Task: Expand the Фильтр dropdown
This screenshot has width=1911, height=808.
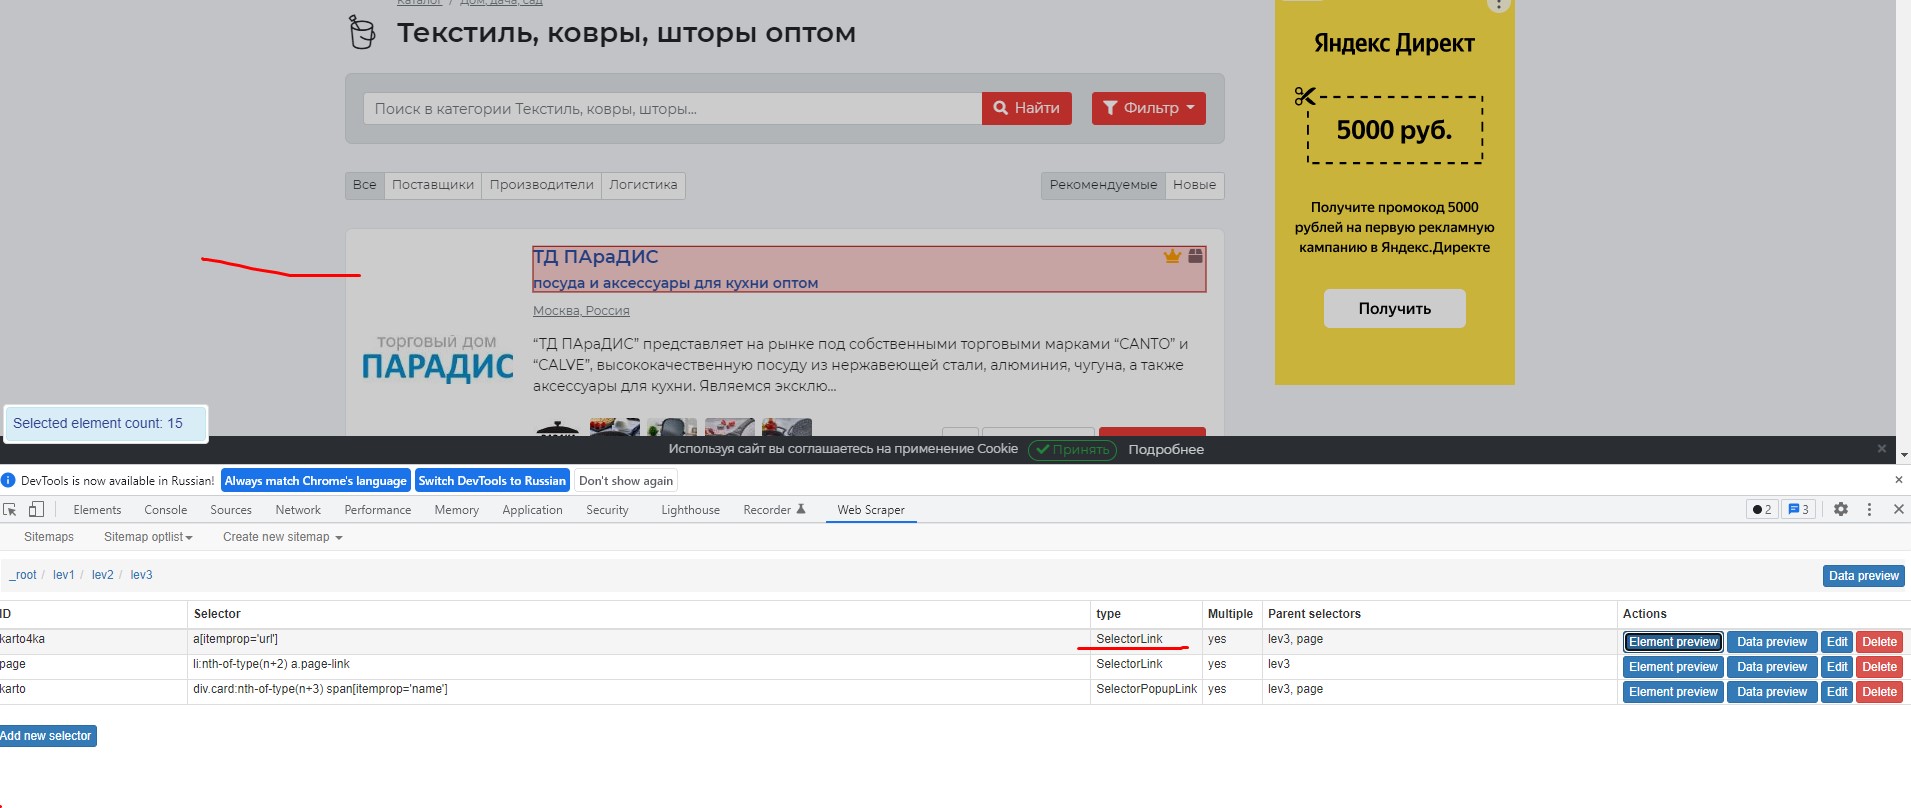Action: point(1148,108)
